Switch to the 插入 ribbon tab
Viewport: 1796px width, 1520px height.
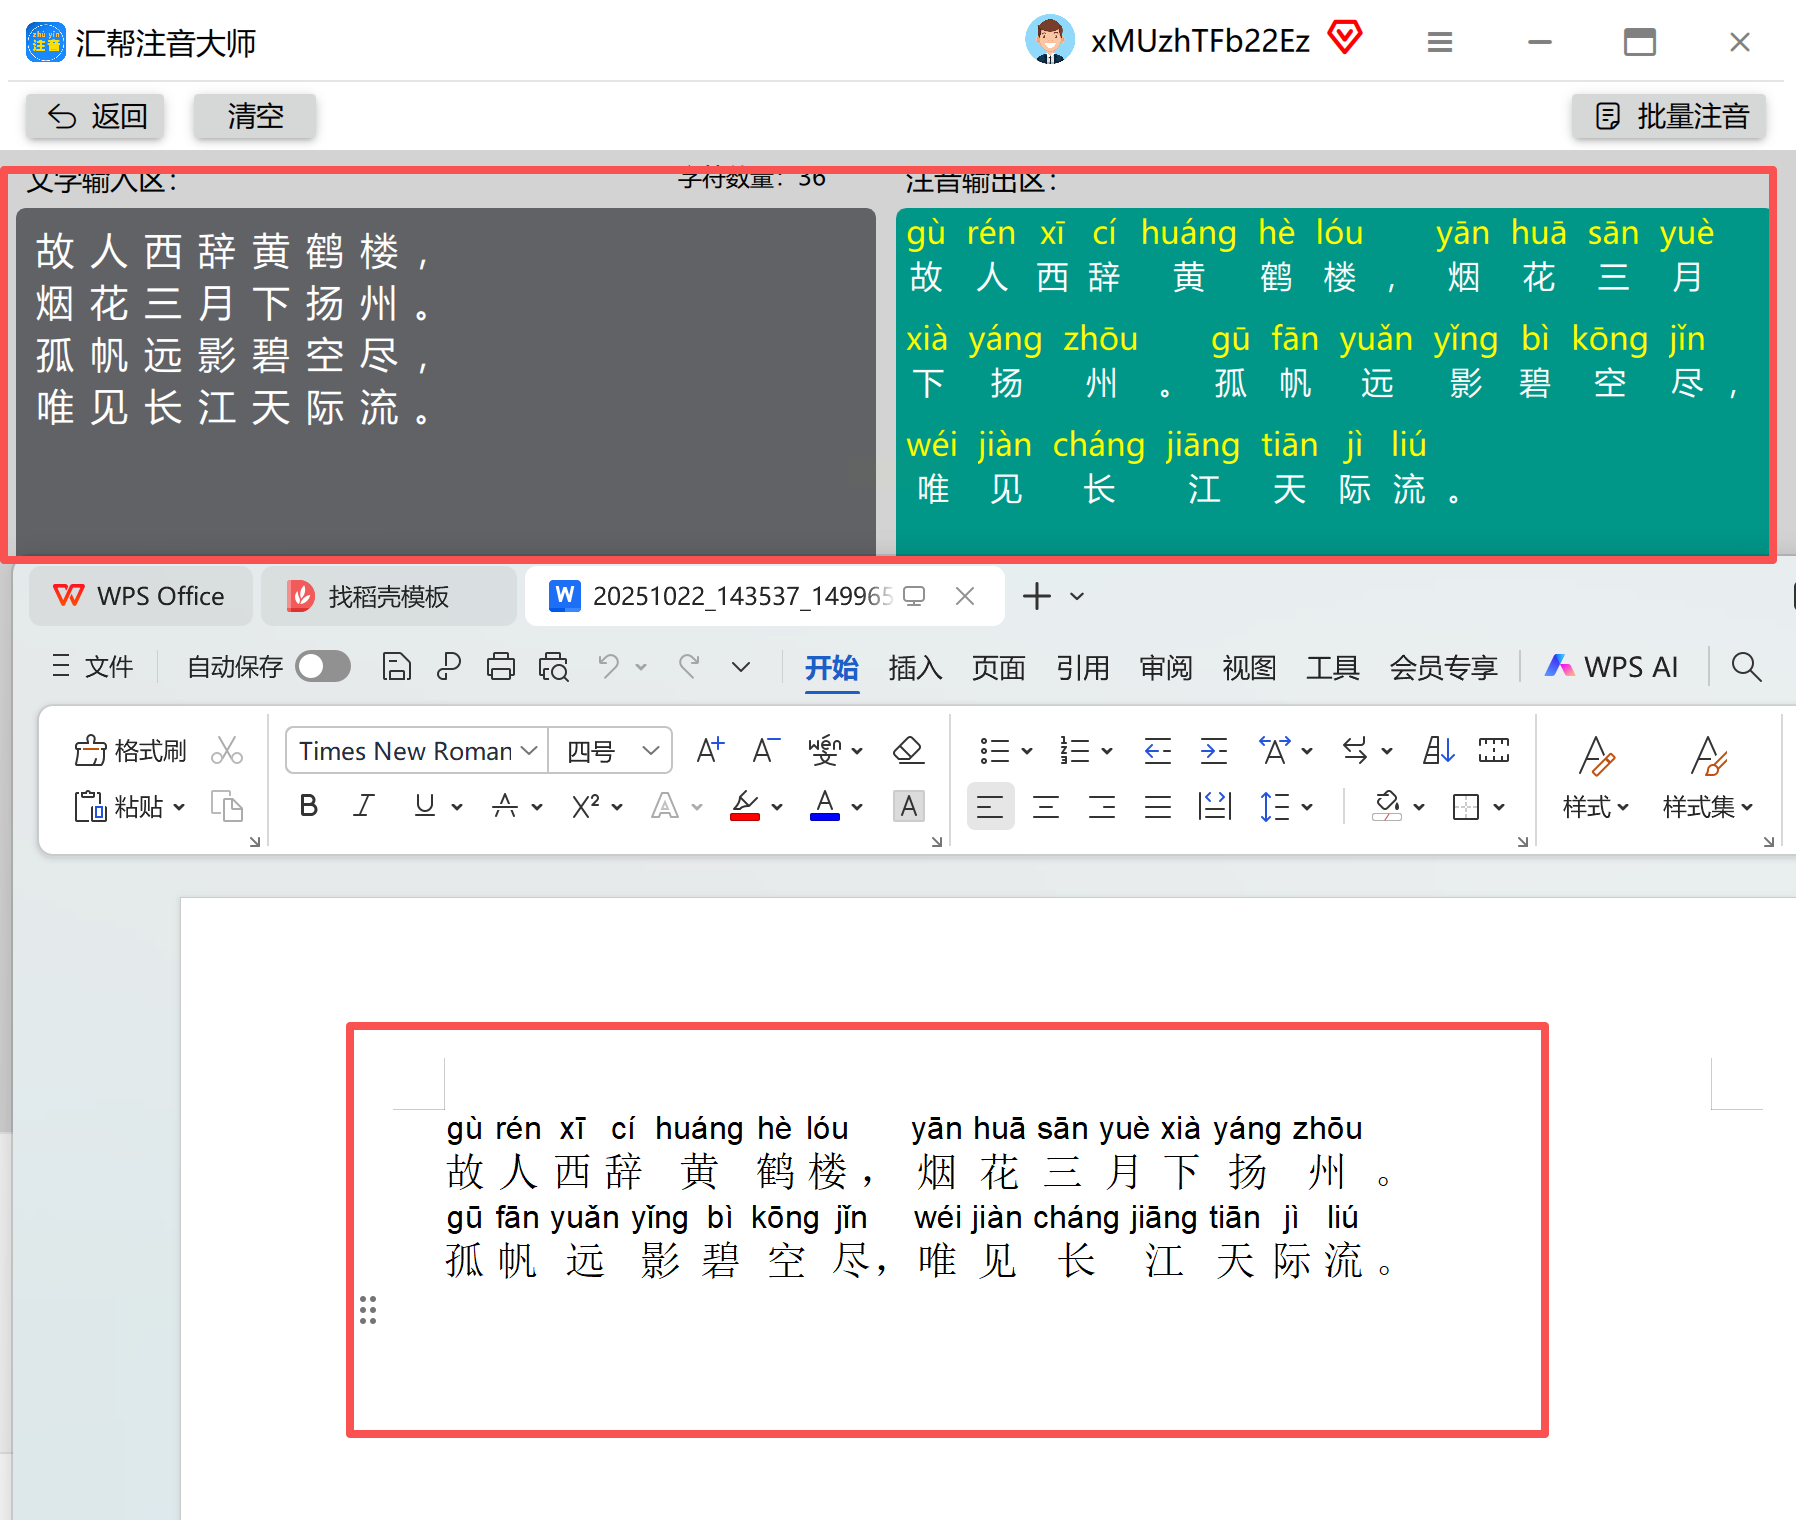[x=915, y=667]
